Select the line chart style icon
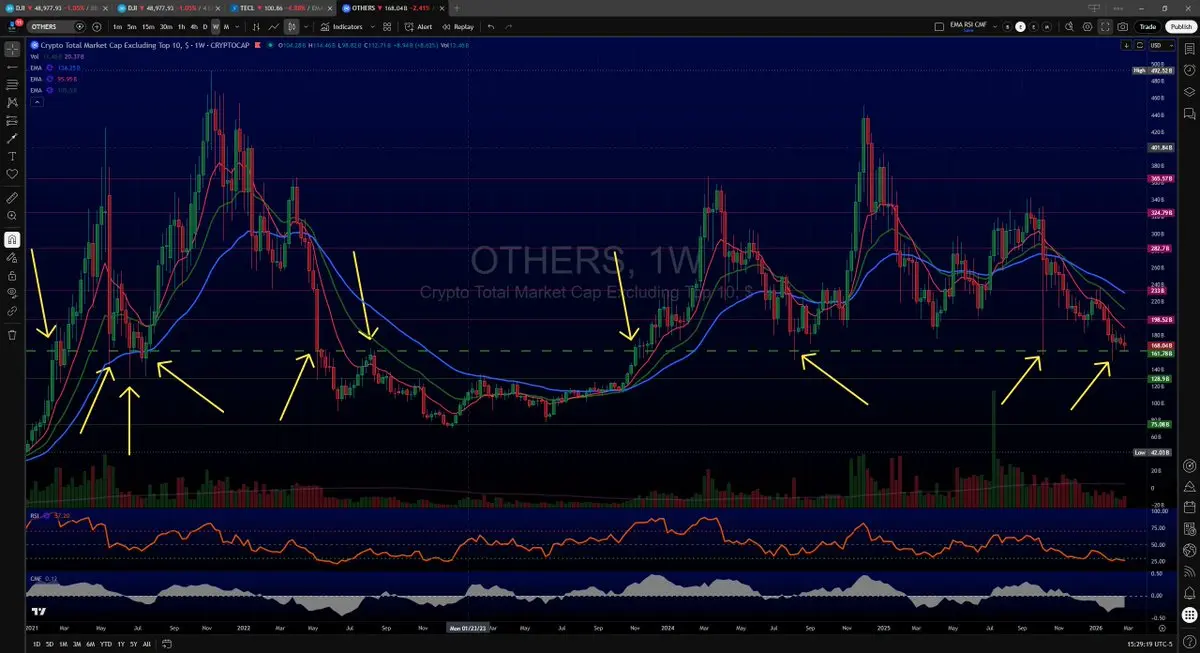1200x653 pixels. [x=273, y=27]
